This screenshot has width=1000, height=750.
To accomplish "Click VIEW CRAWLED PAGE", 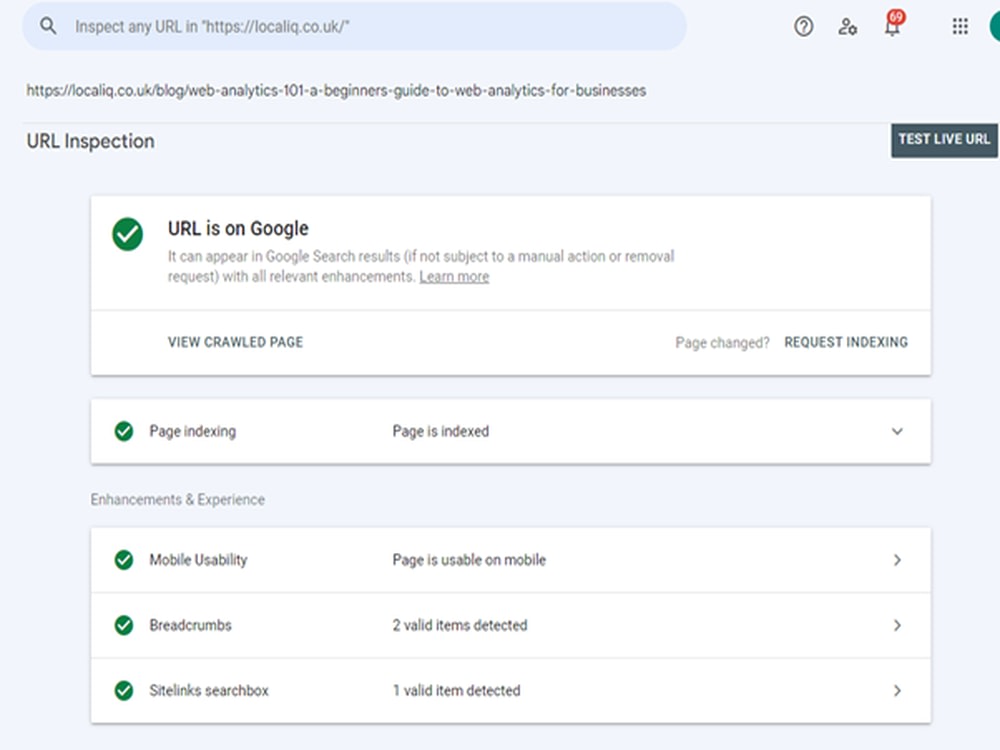I will point(235,342).
